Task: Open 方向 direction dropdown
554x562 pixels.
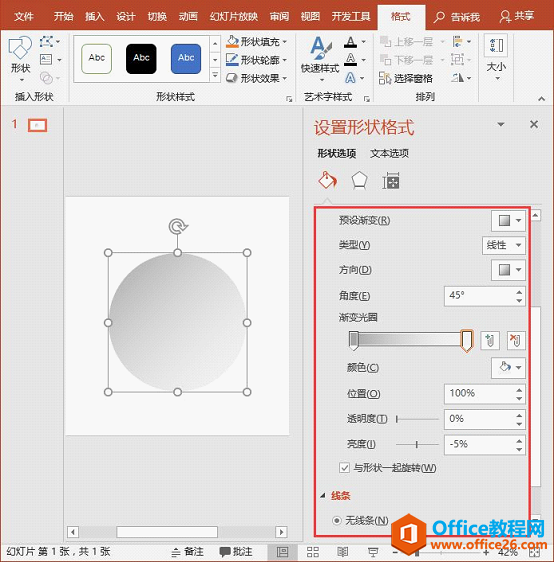Action: (x=508, y=270)
